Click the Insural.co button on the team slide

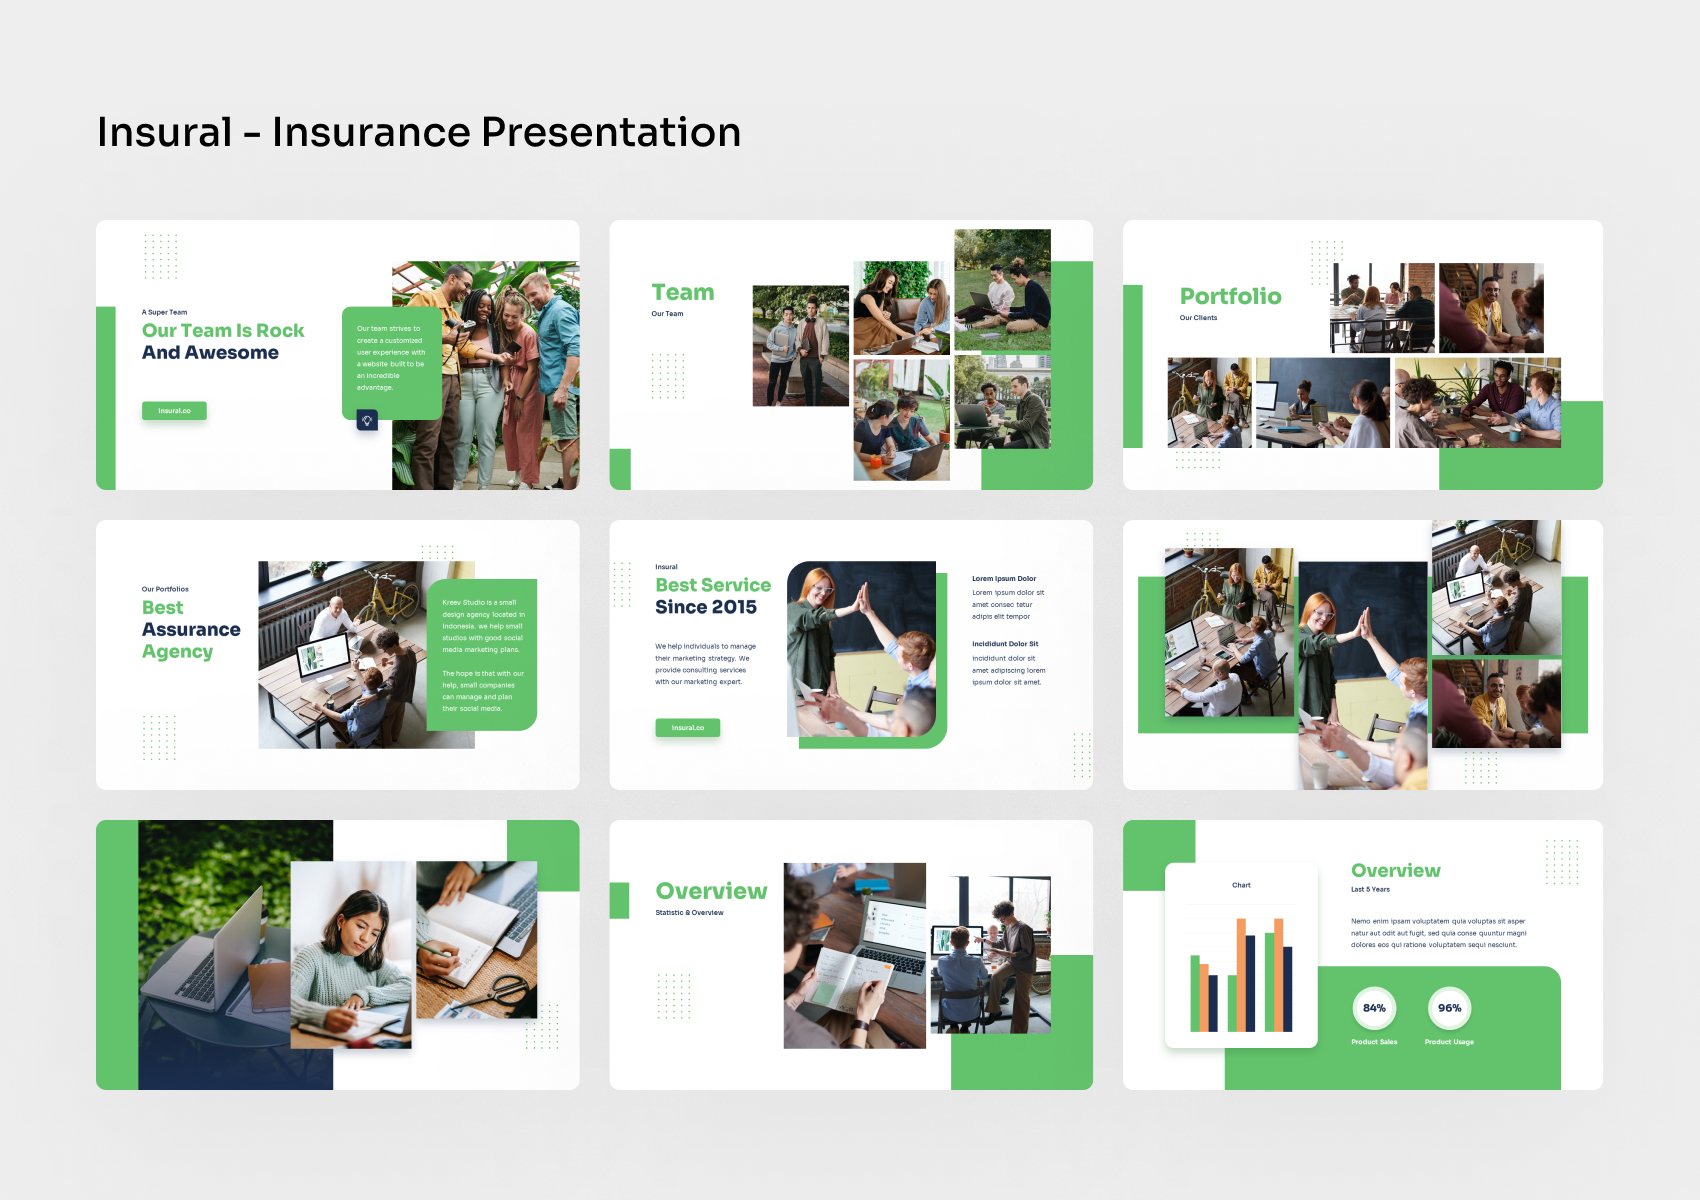pos(174,410)
